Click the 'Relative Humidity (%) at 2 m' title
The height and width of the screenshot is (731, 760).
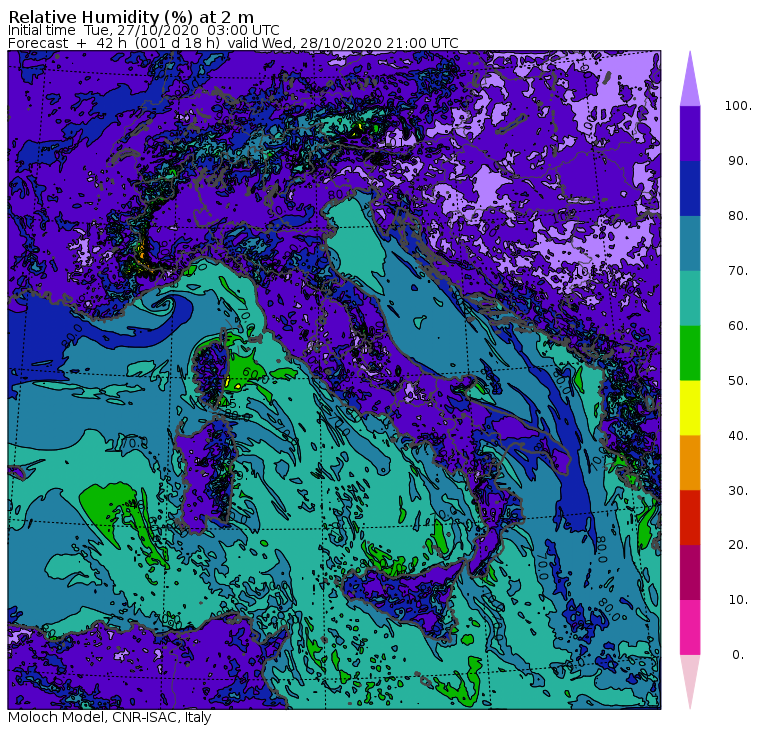point(131,16)
